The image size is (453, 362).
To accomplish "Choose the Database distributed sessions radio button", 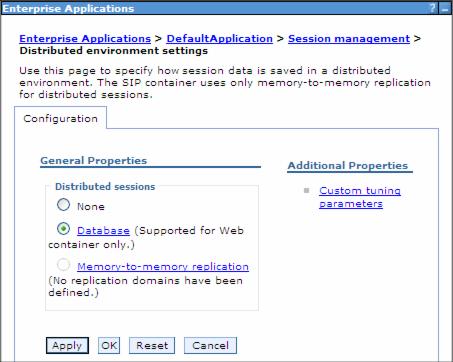I will (63, 229).
